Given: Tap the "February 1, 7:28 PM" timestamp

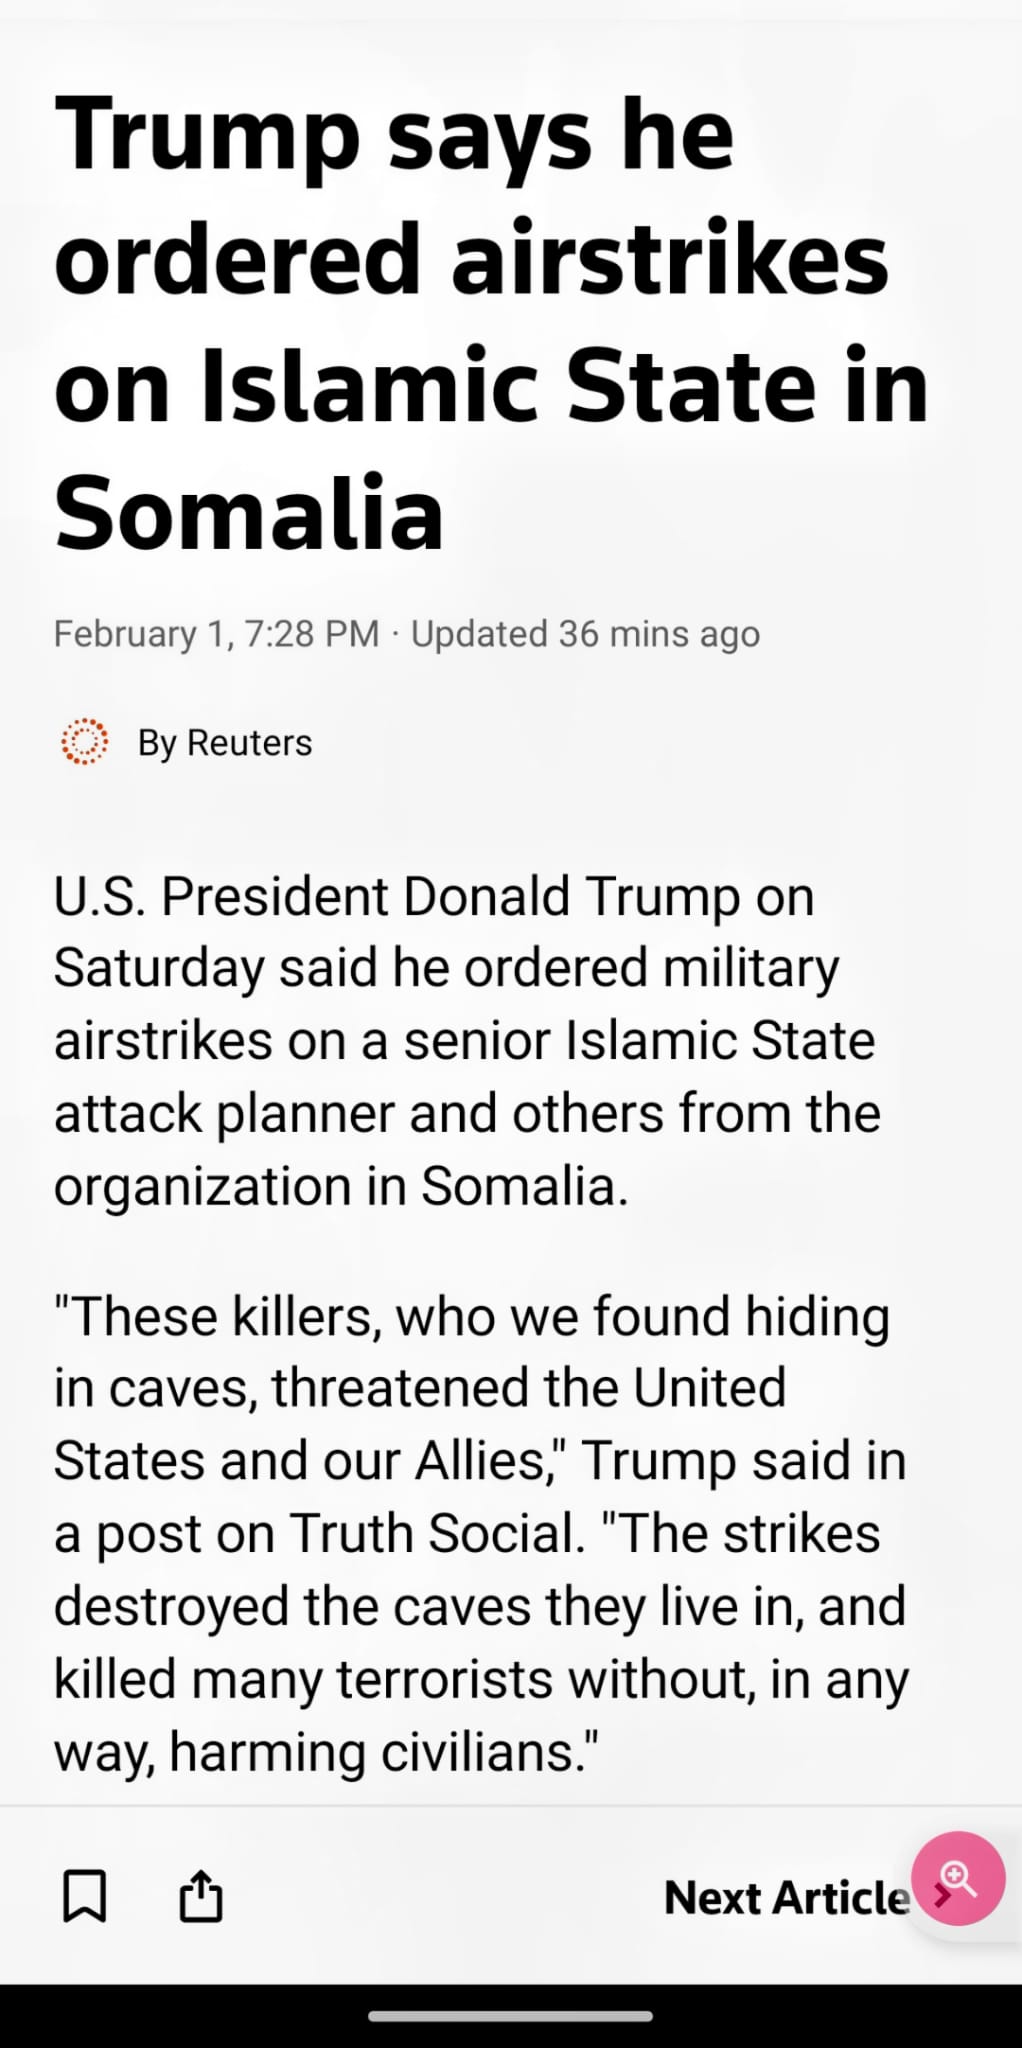Looking at the screenshot, I should coord(216,634).
